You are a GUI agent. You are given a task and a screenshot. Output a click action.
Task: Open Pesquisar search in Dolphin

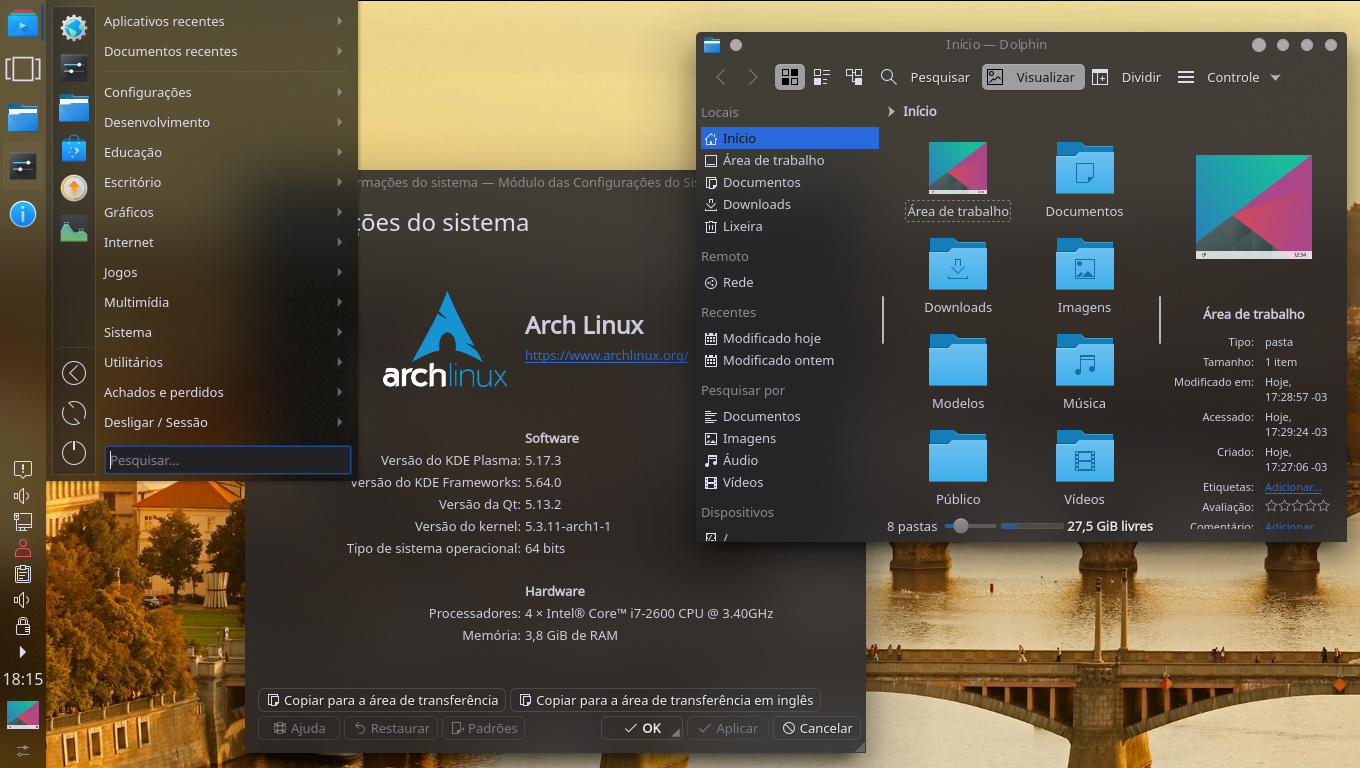(x=925, y=77)
